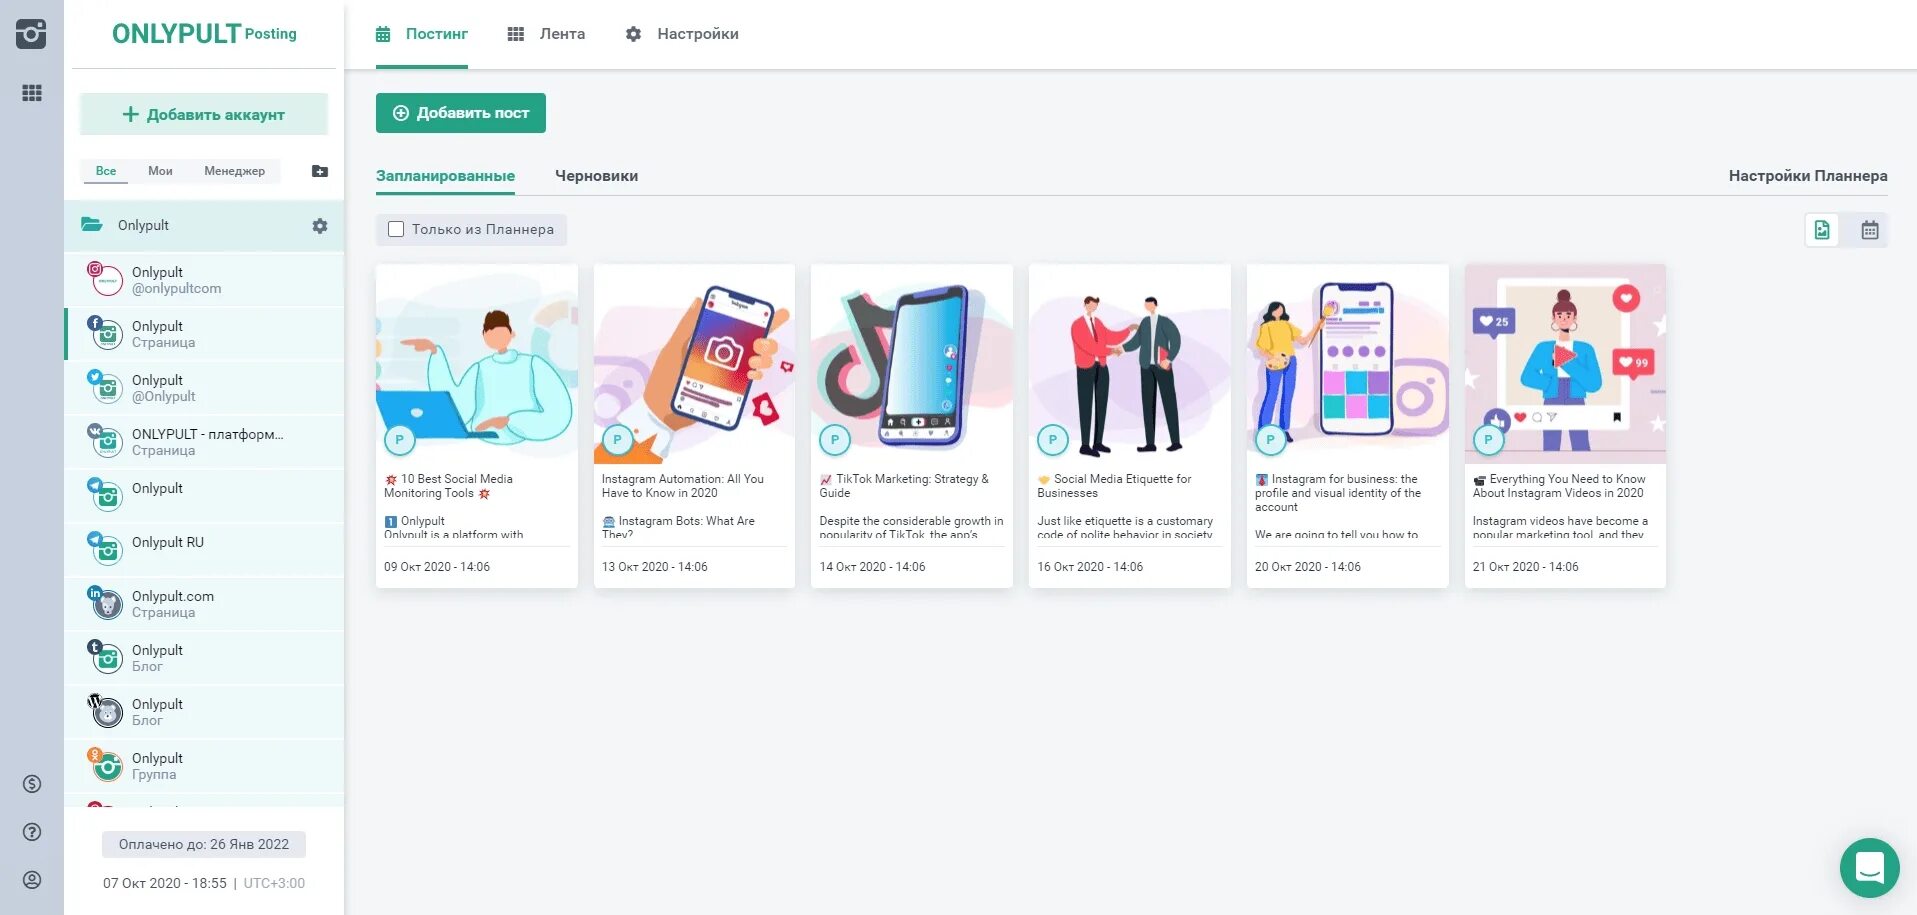Open the user profile icon

click(32, 880)
